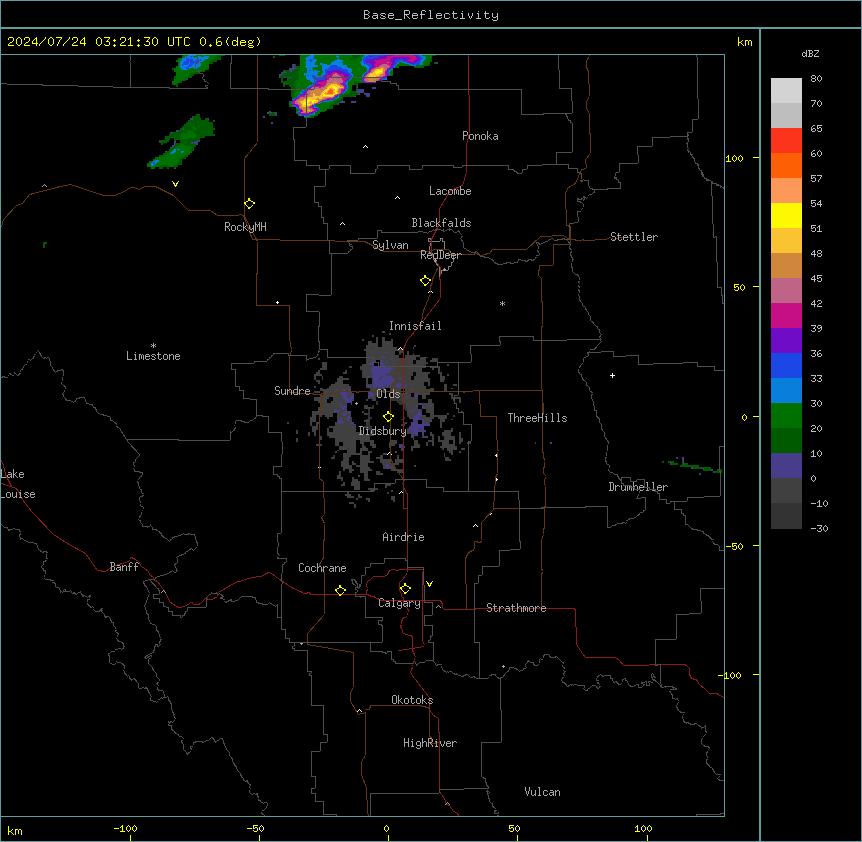Screen dimensions: 862x842
Task: Click the white plus marker east of ThreeHills
Action: [x=612, y=375]
